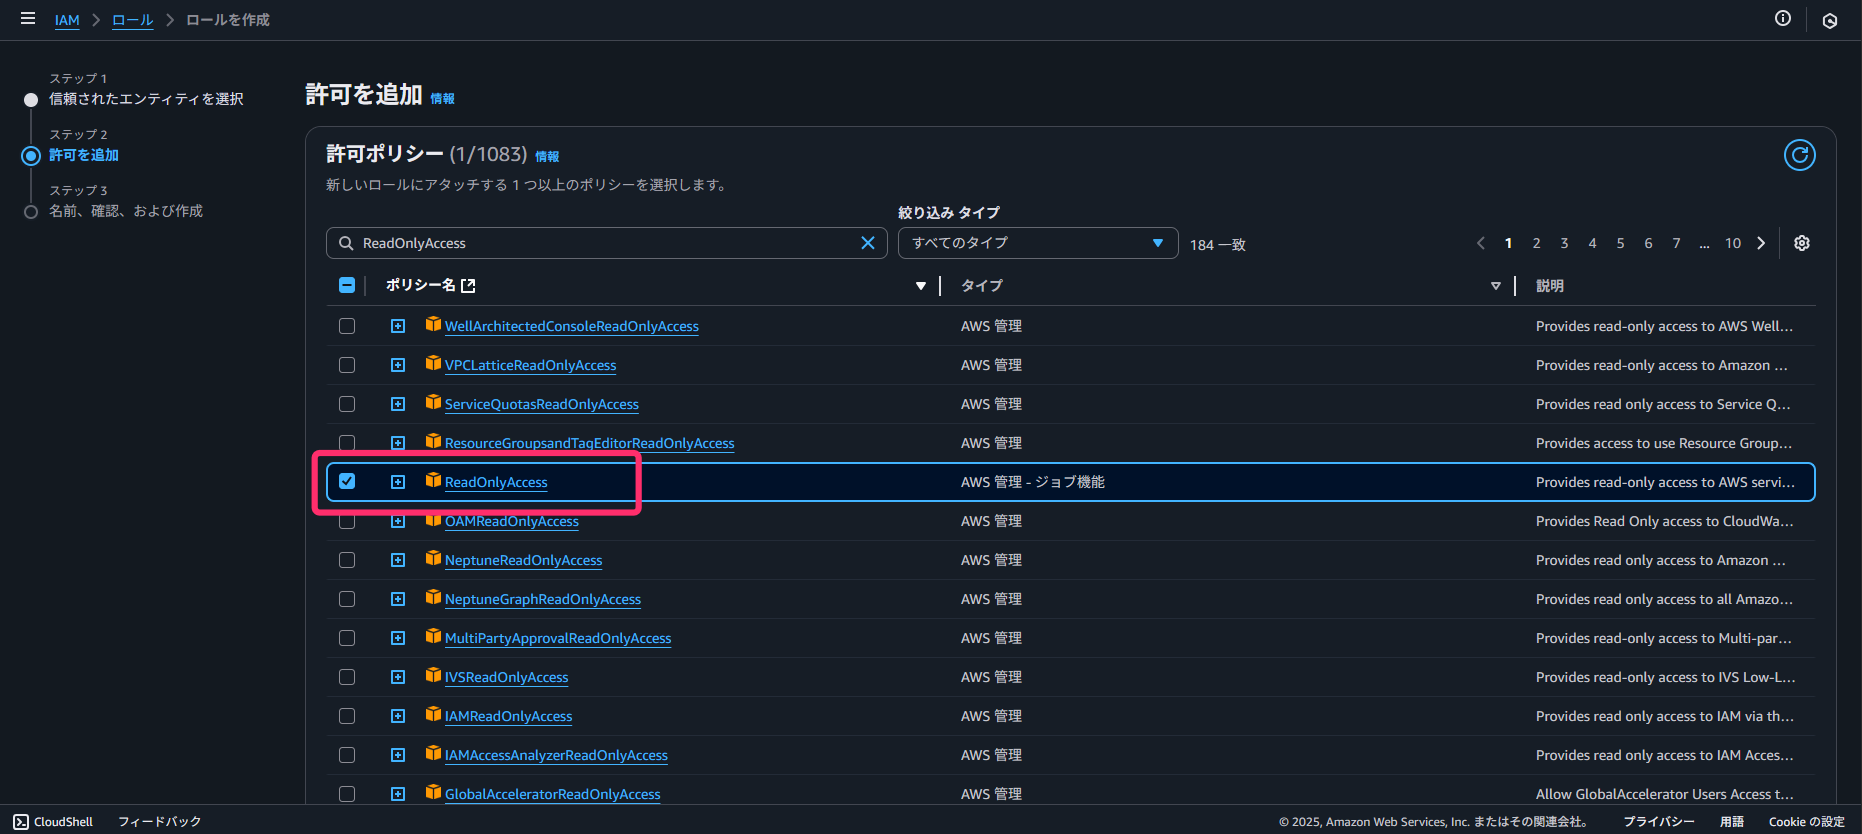Click ServiceQuotasReadOnlyAccess policy box icon
The image size is (1862, 834).
coord(433,402)
